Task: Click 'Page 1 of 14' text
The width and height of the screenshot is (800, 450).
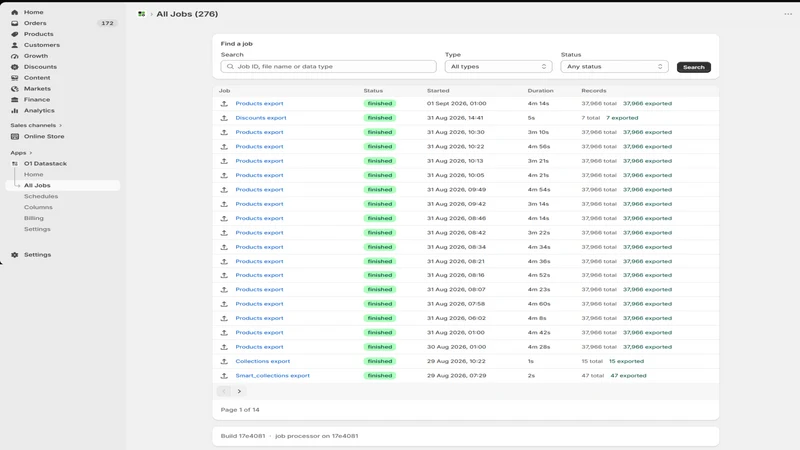Action: coord(240,410)
